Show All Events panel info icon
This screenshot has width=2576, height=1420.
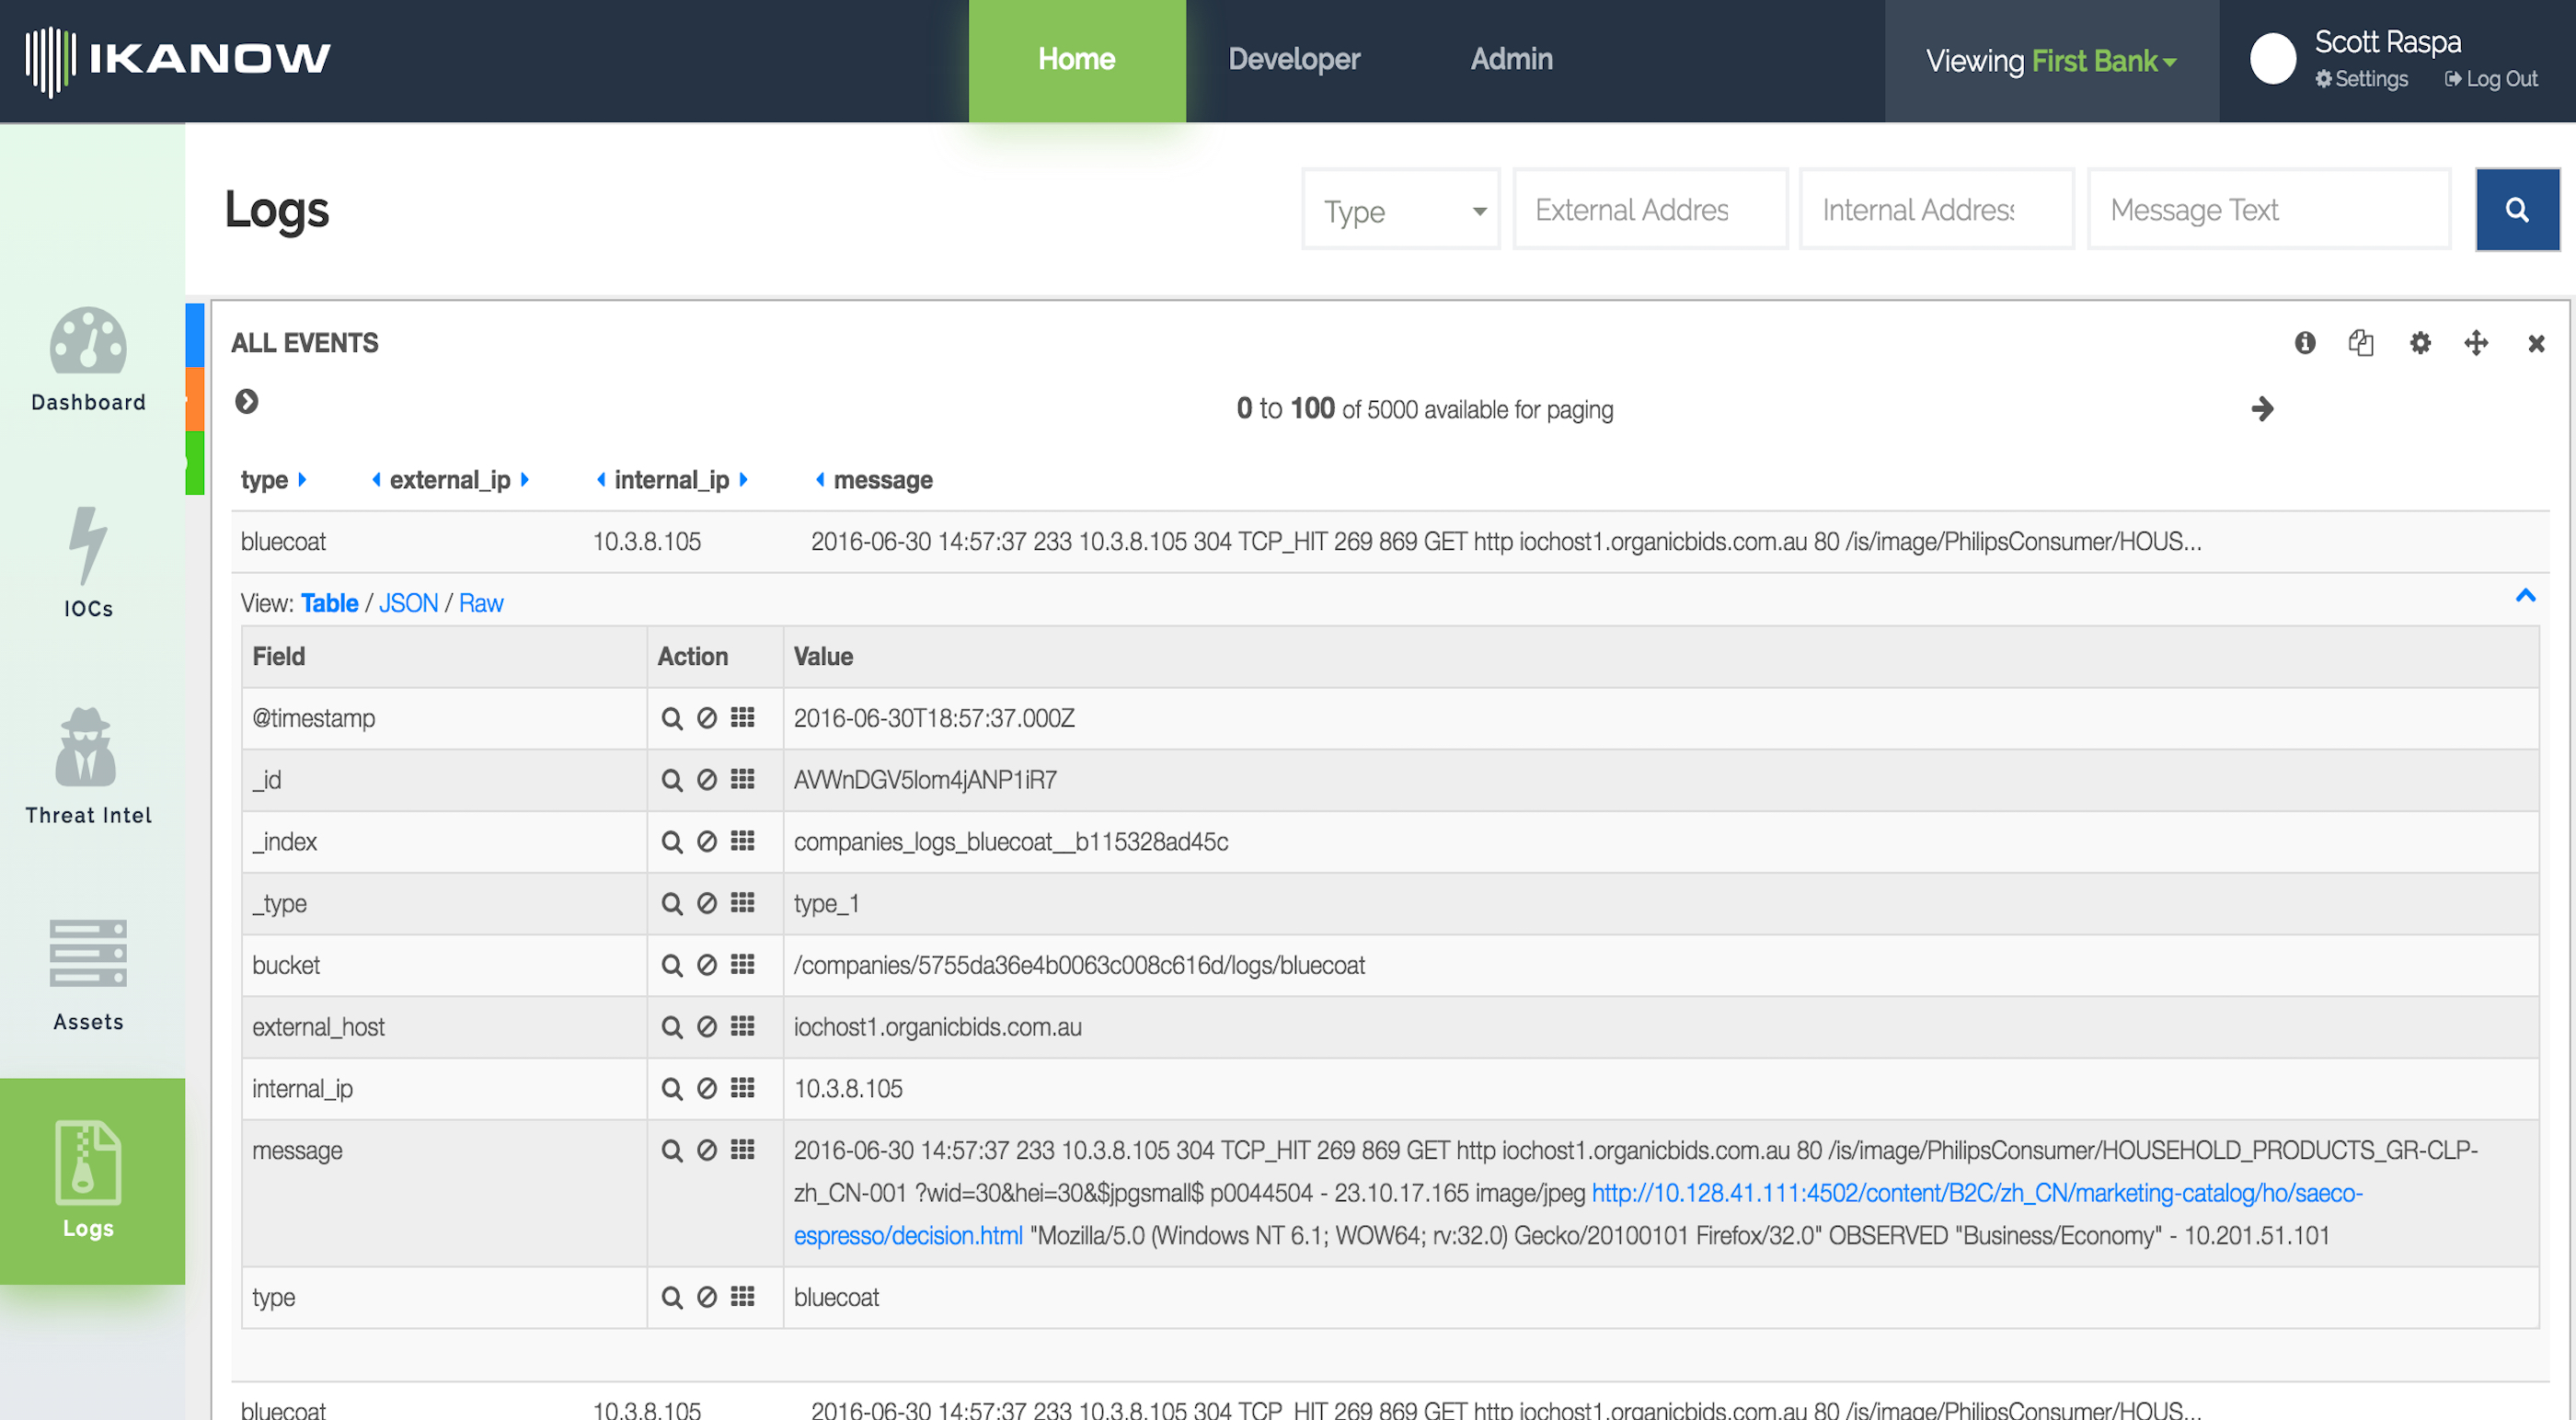2305,343
